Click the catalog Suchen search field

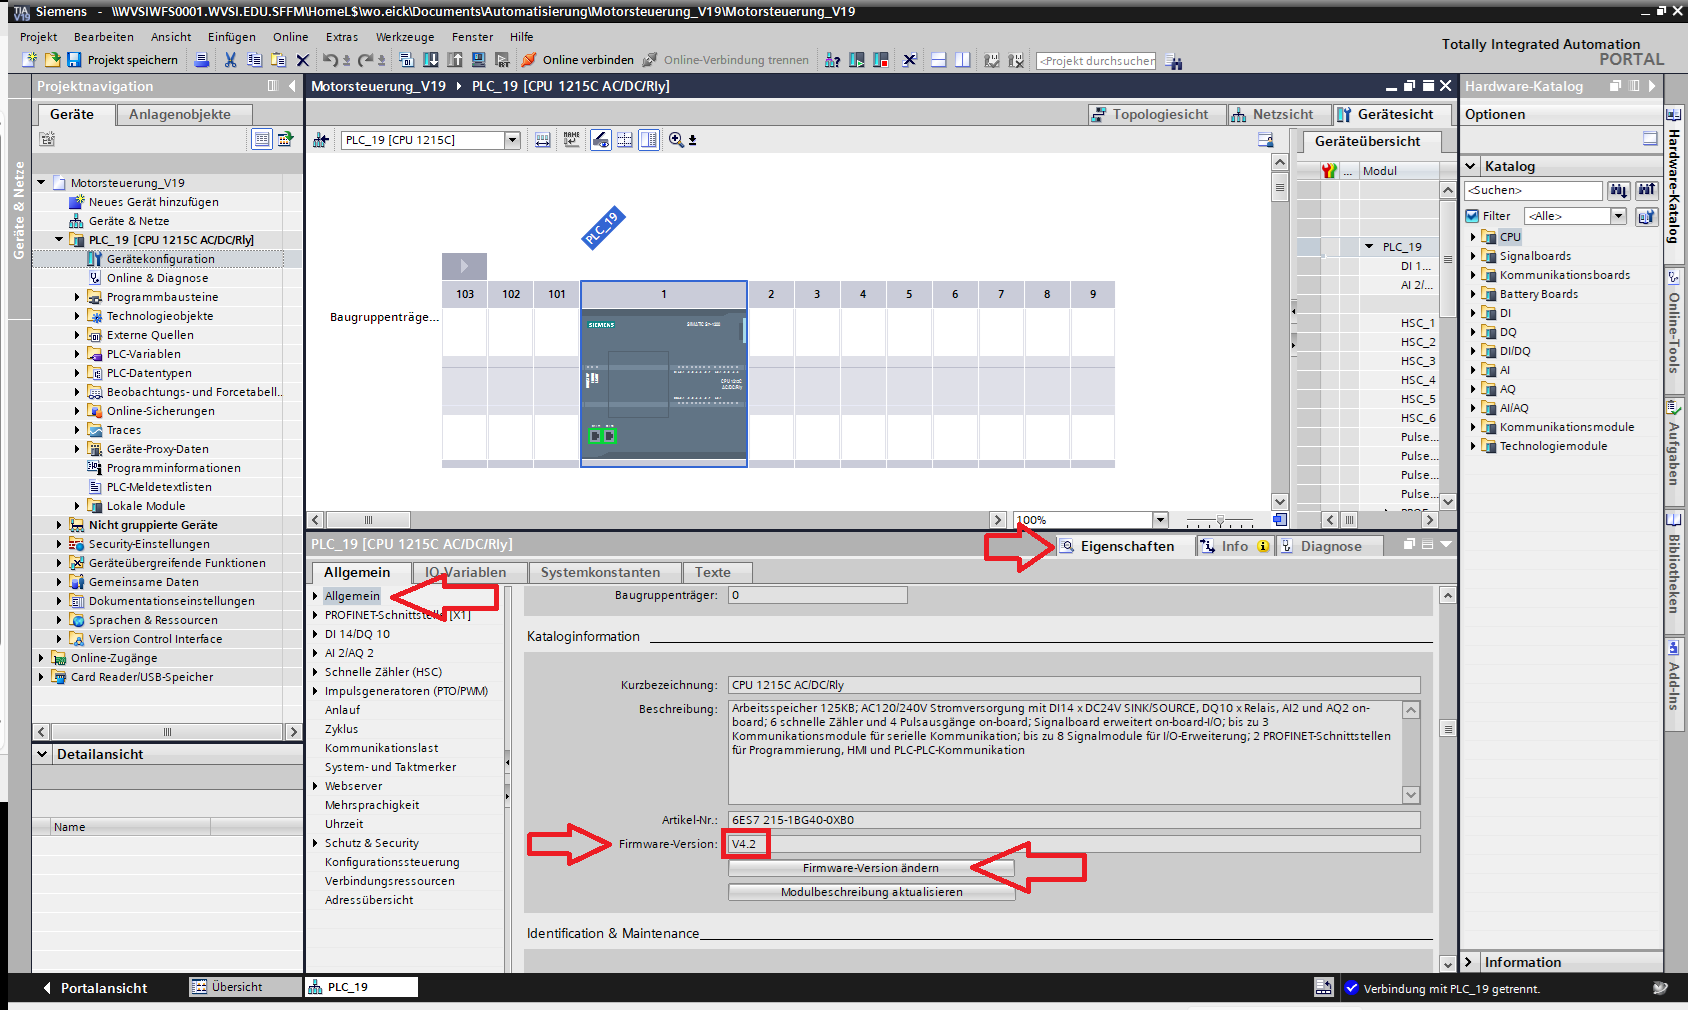(1534, 190)
